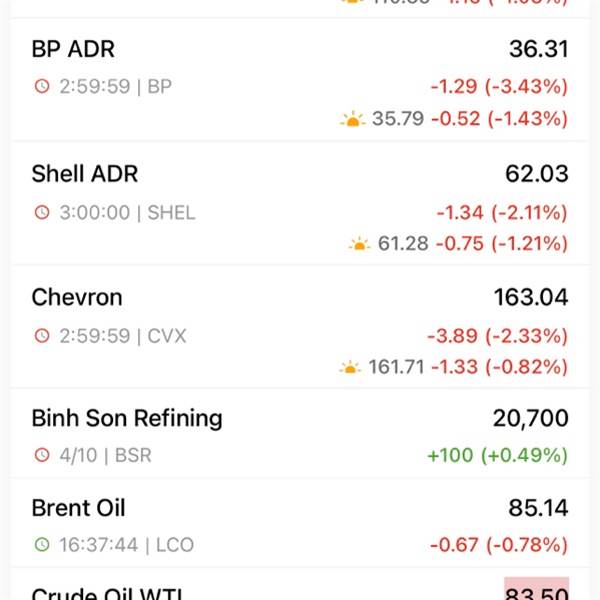
Task: Select the Chevron watchlist row
Action: [300, 328]
